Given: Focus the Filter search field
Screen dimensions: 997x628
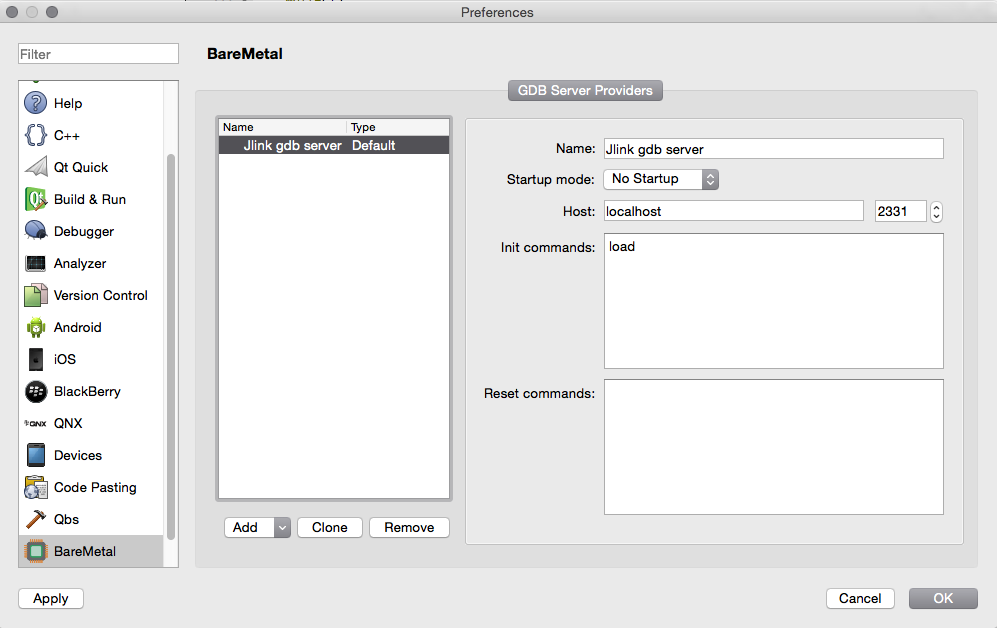Looking at the screenshot, I should [99, 54].
